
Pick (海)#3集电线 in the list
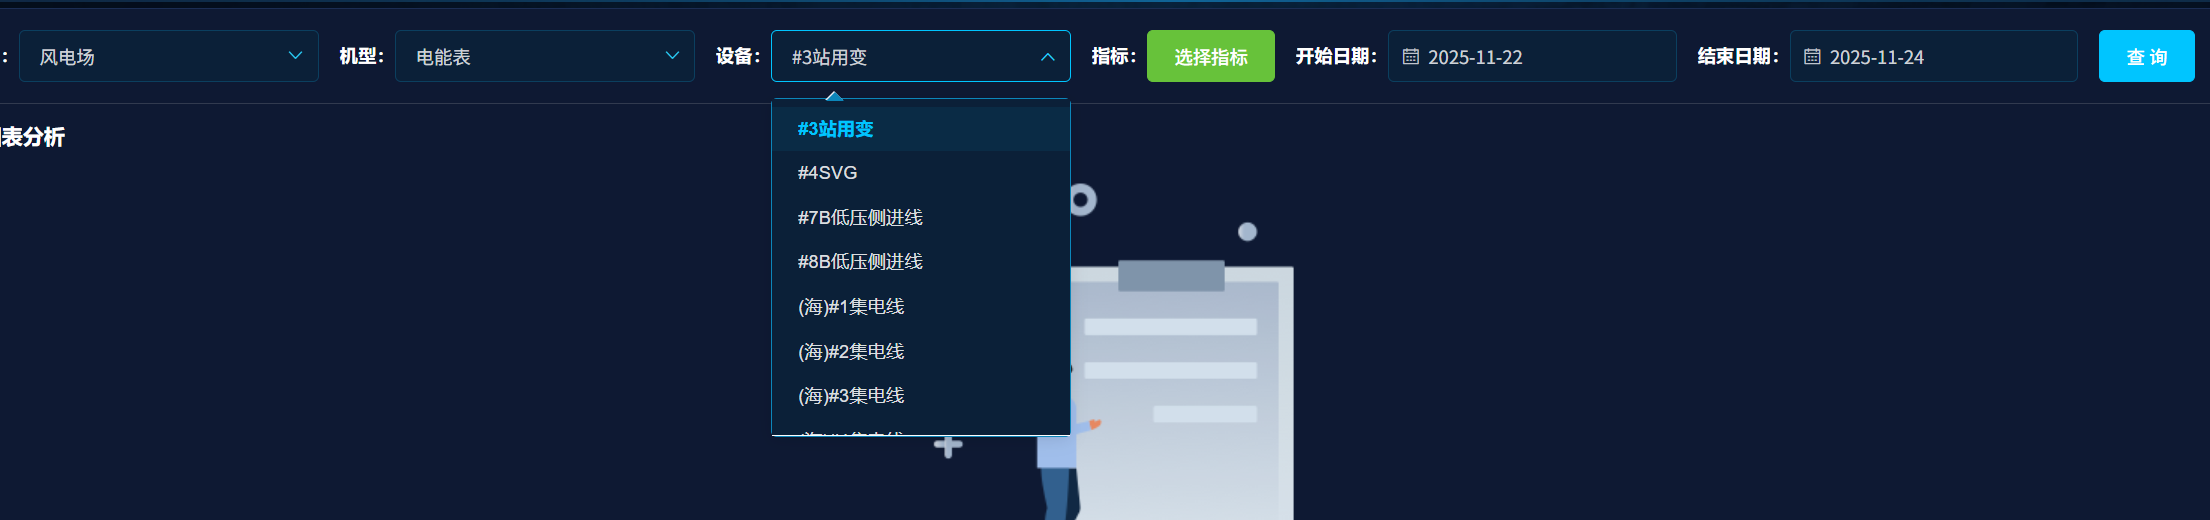point(851,396)
